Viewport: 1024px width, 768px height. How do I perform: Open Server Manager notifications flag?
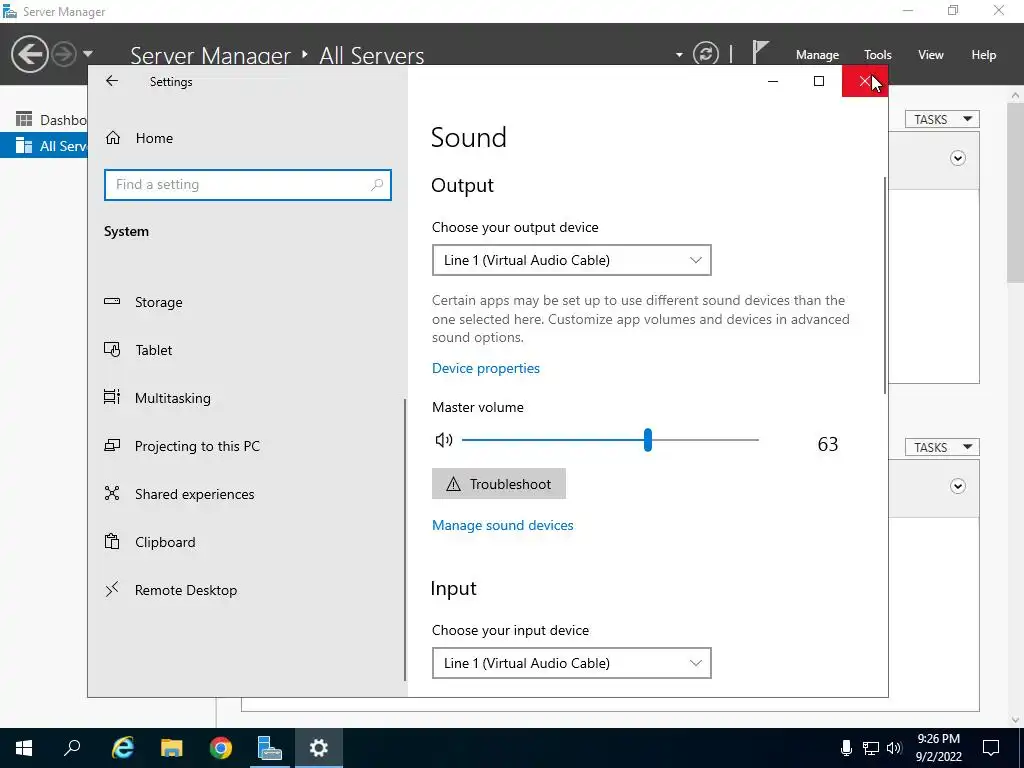(x=760, y=52)
